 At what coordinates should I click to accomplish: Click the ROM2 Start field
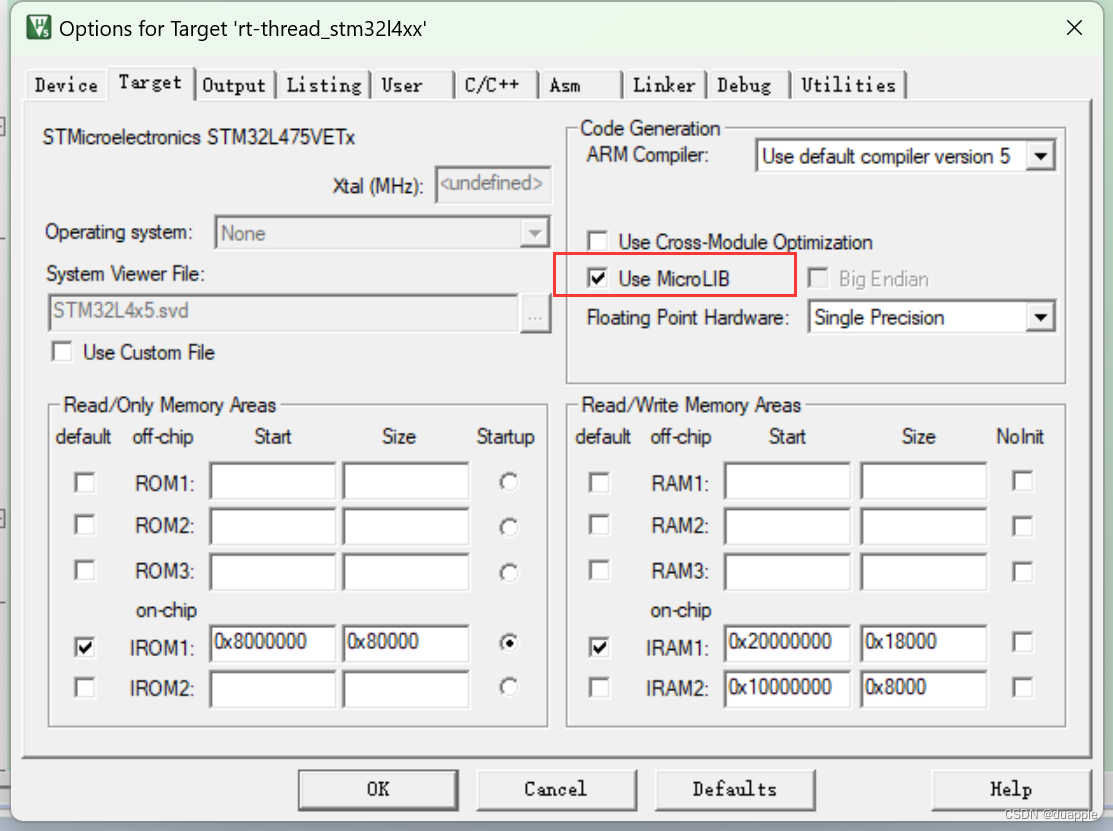(x=273, y=526)
